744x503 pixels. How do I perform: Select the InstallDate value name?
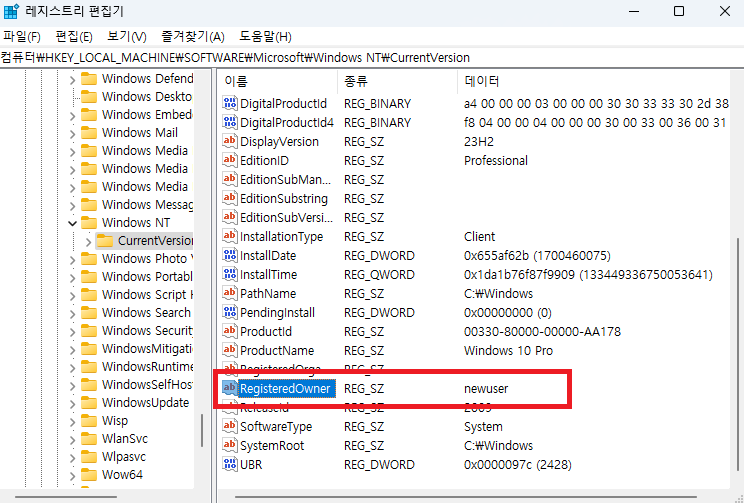pos(268,256)
